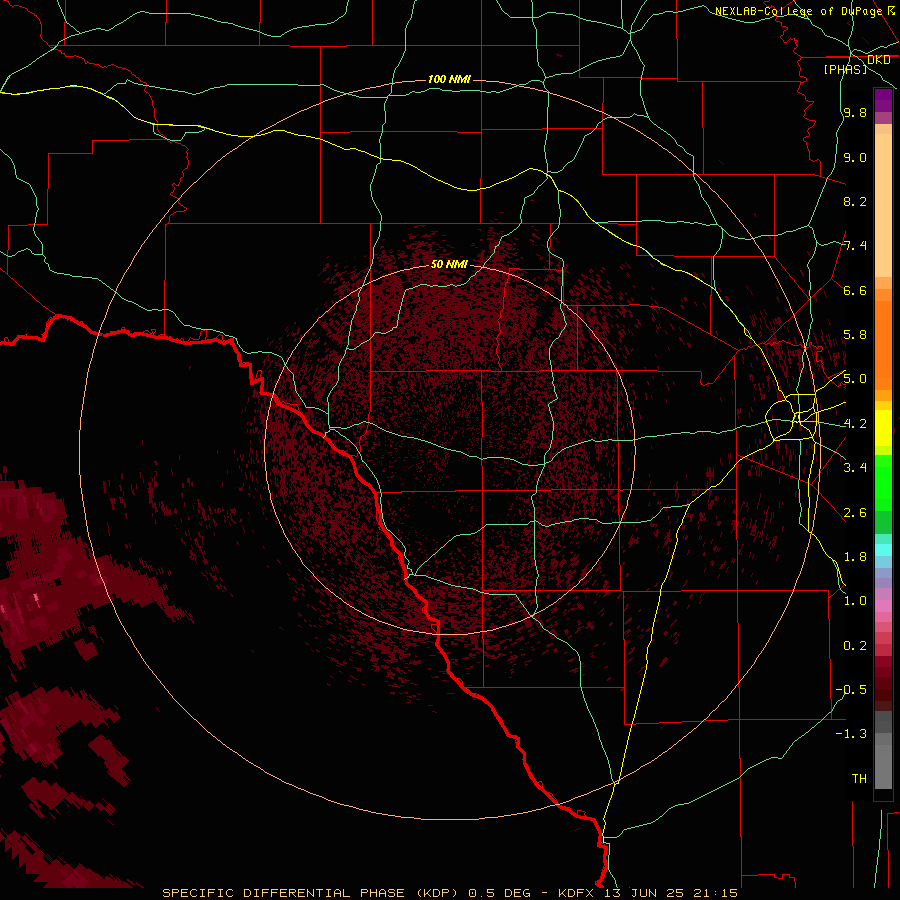Click the 6.6 value on the color scale
This screenshot has width=900, height=900.
pos(855,290)
